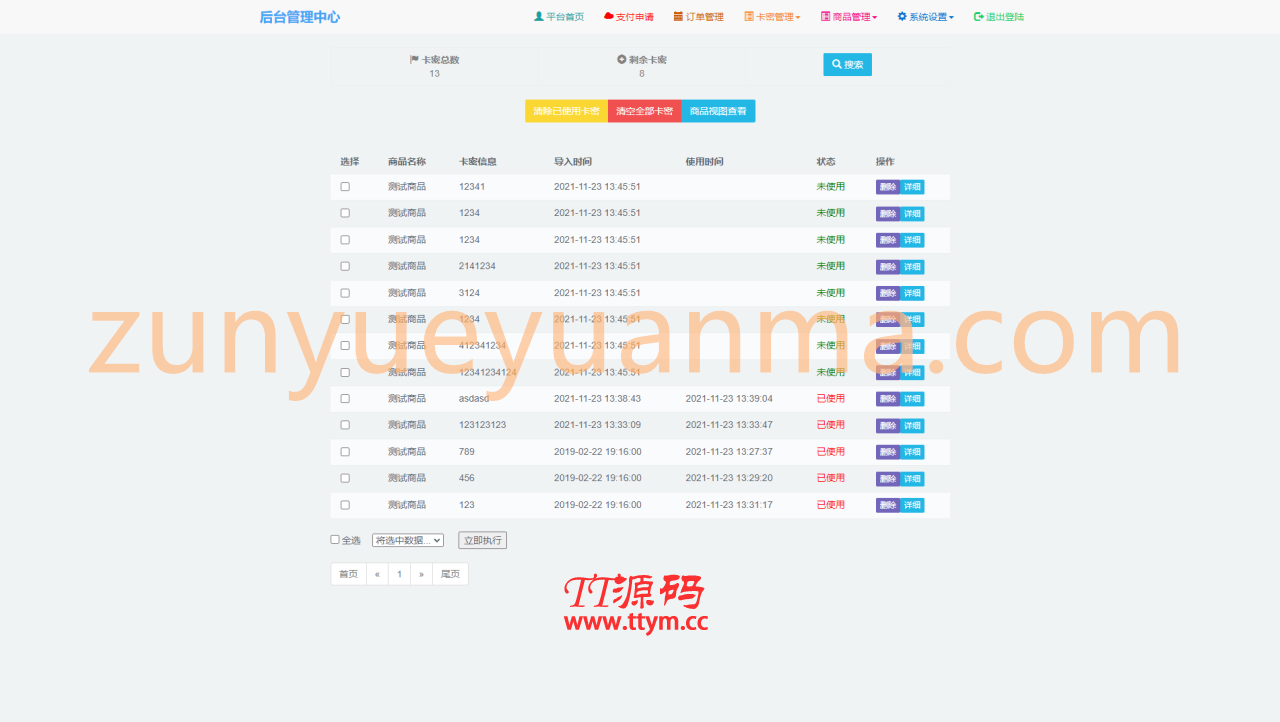The image size is (1280, 722).
Task: Open details for card 123123123
Action: (912, 426)
